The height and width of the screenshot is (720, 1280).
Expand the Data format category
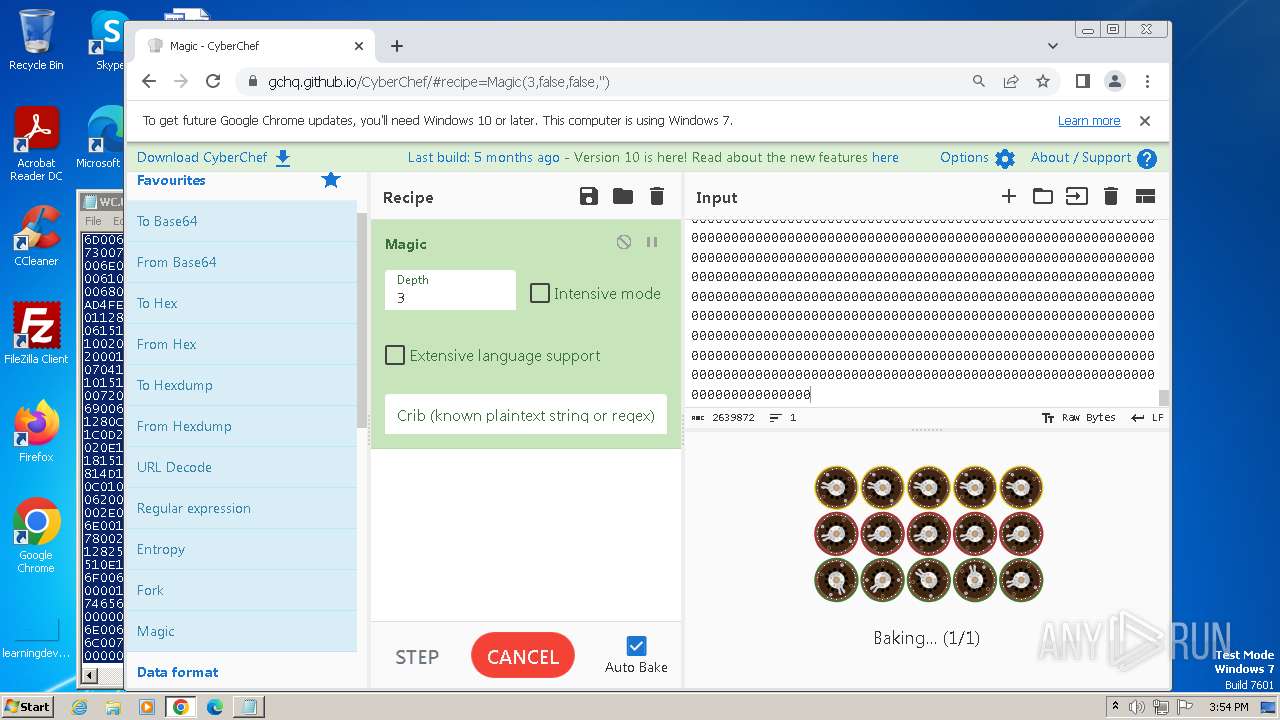241,672
